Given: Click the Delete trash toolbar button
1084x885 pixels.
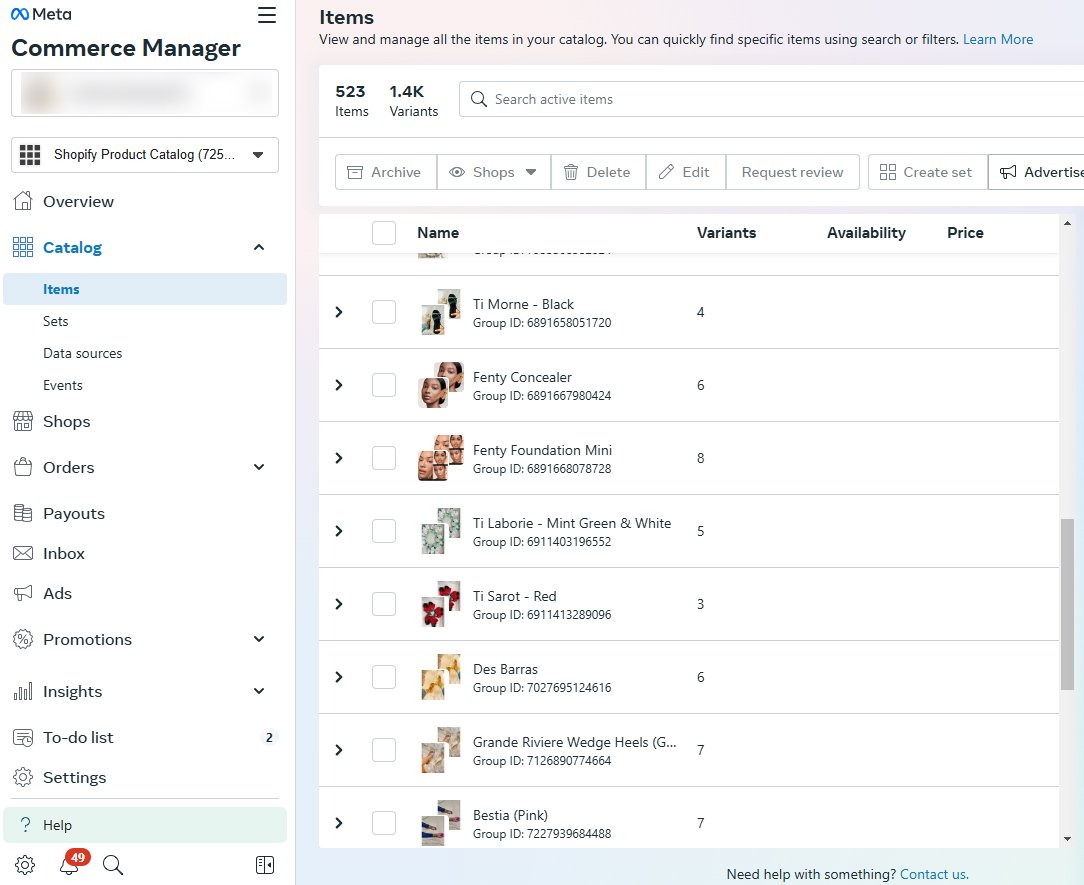Looking at the screenshot, I should (x=599, y=172).
